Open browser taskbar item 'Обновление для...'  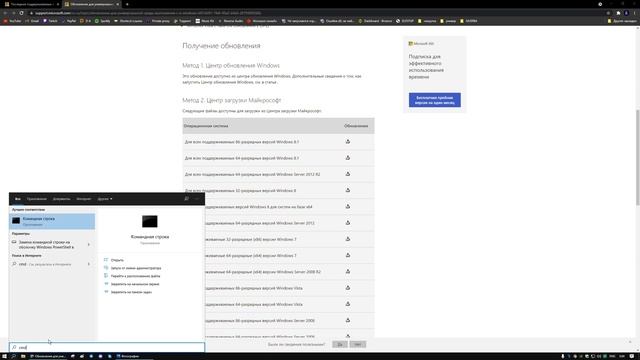pyautogui.click(x=48, y=356)
